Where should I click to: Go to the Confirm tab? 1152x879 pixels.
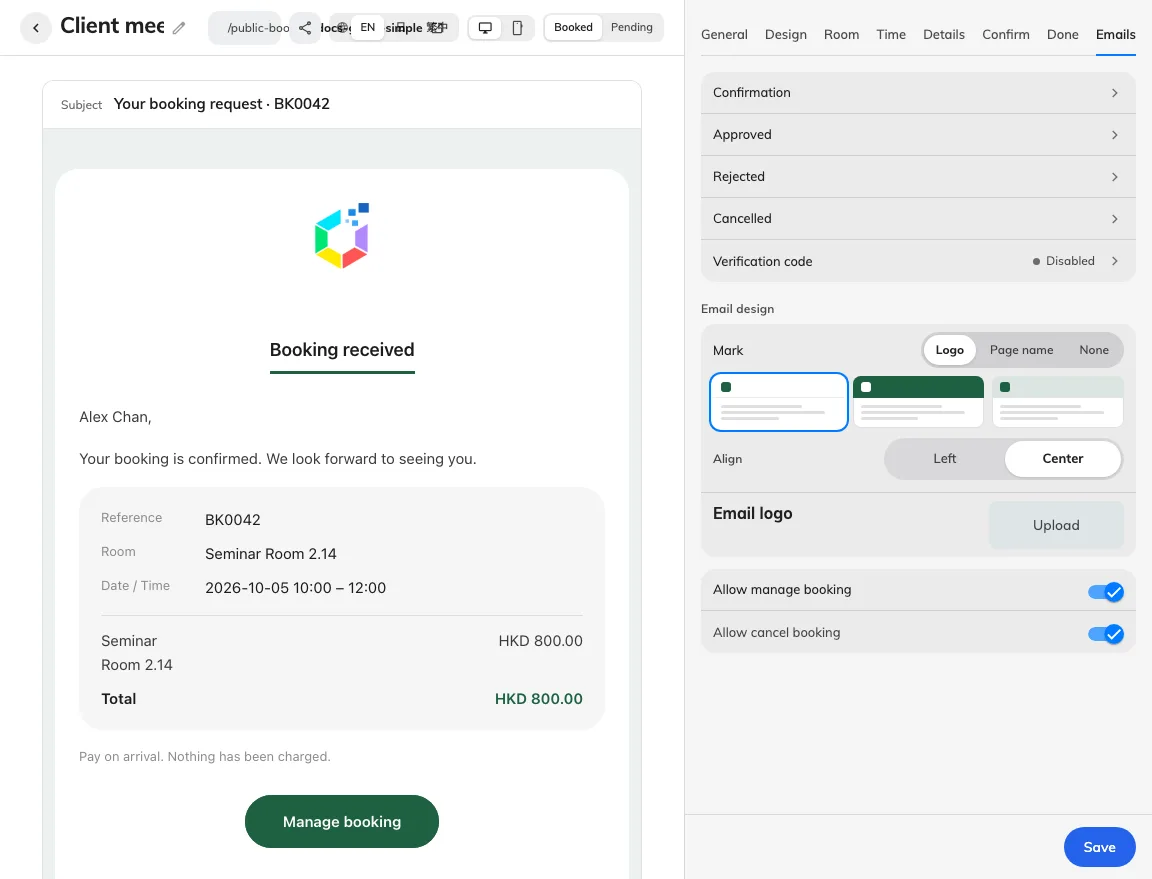click(x=1006, y=35)
